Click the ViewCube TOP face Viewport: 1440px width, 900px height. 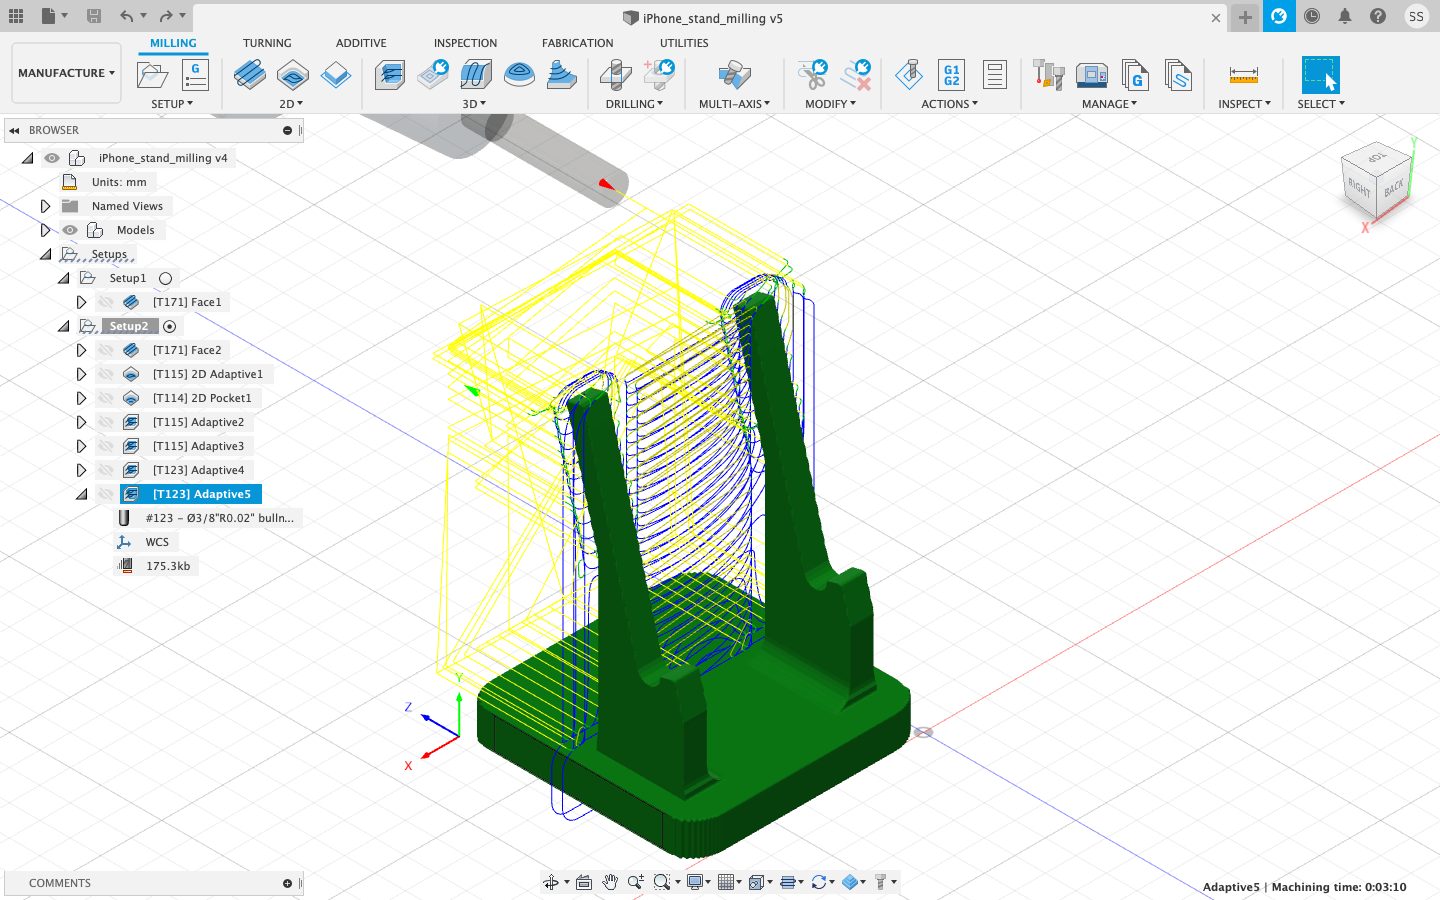tap(1375, 158)
